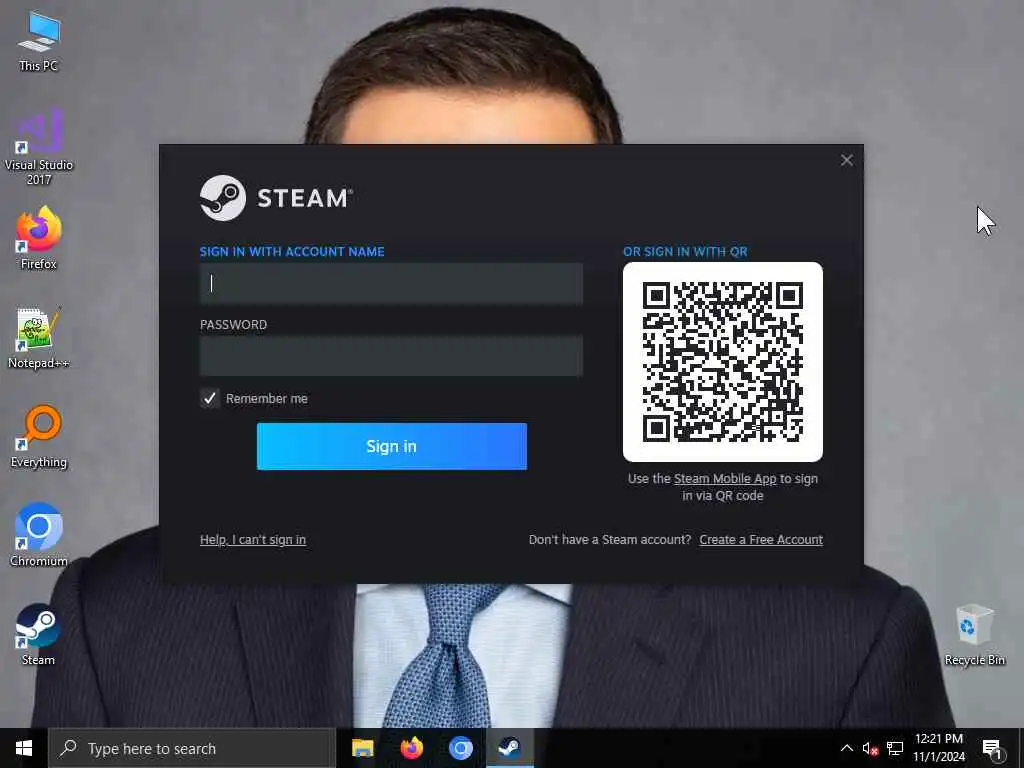Select the Steam desktop shortcut
Screen dimensions: 1024x768
[39, 635]
